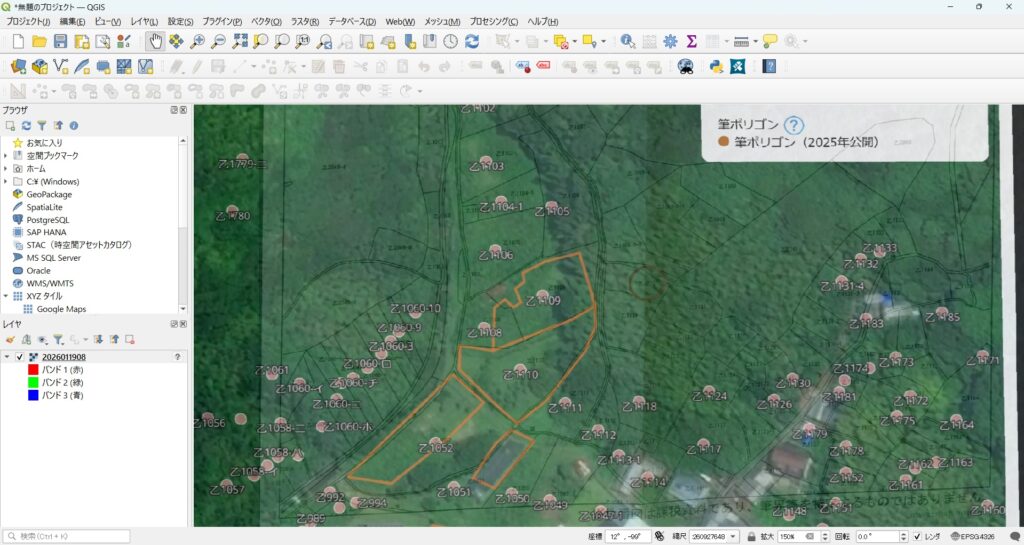The width and height of the screenshot is (1024, 545).
Task: Collapse the XYZ タイル tree node
Action: [6, 297]
